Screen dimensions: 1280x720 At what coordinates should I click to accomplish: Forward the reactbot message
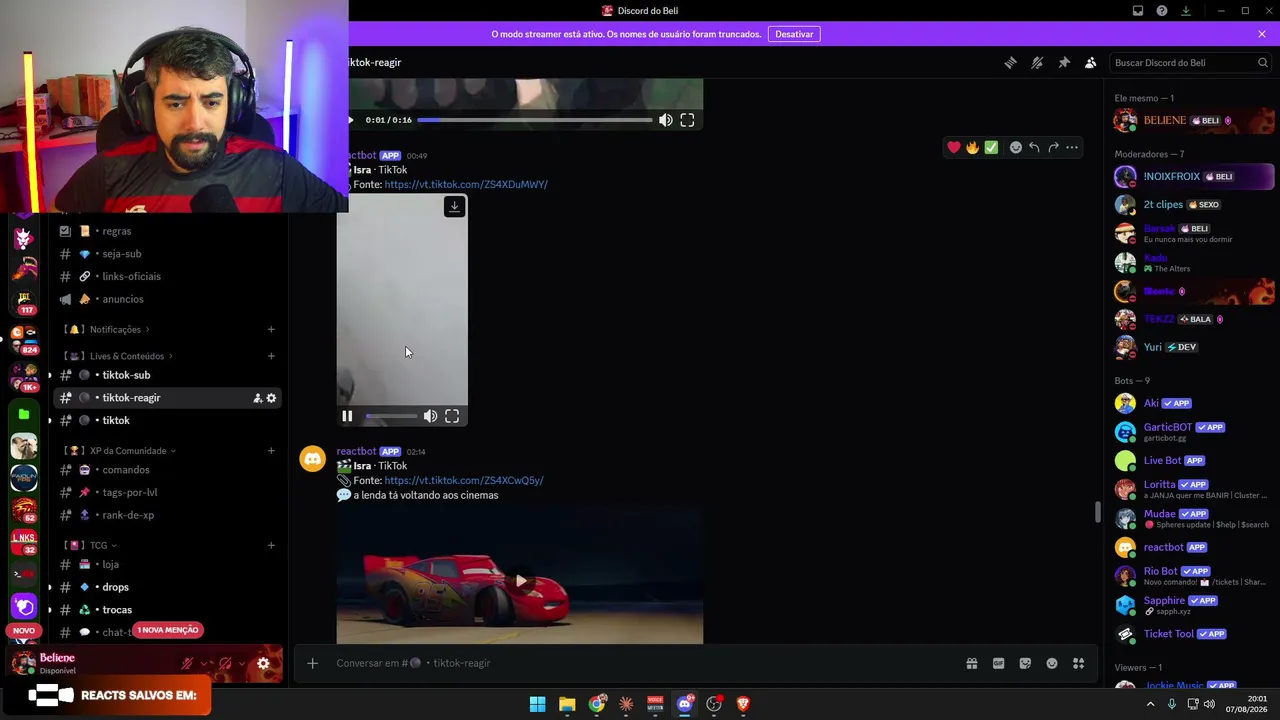pos(1053,148)
